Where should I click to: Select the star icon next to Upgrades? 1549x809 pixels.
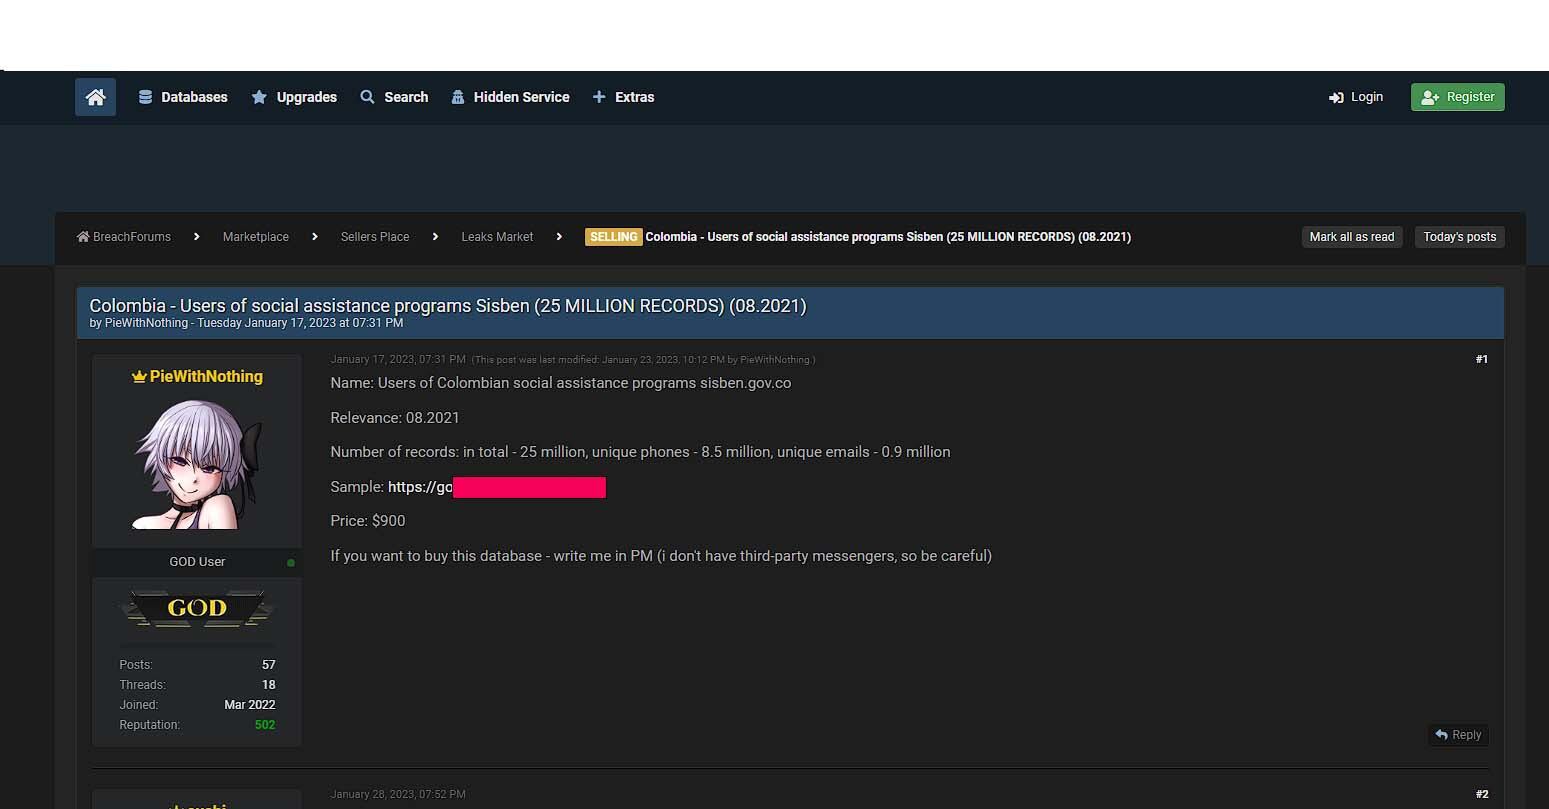(259, 97)
